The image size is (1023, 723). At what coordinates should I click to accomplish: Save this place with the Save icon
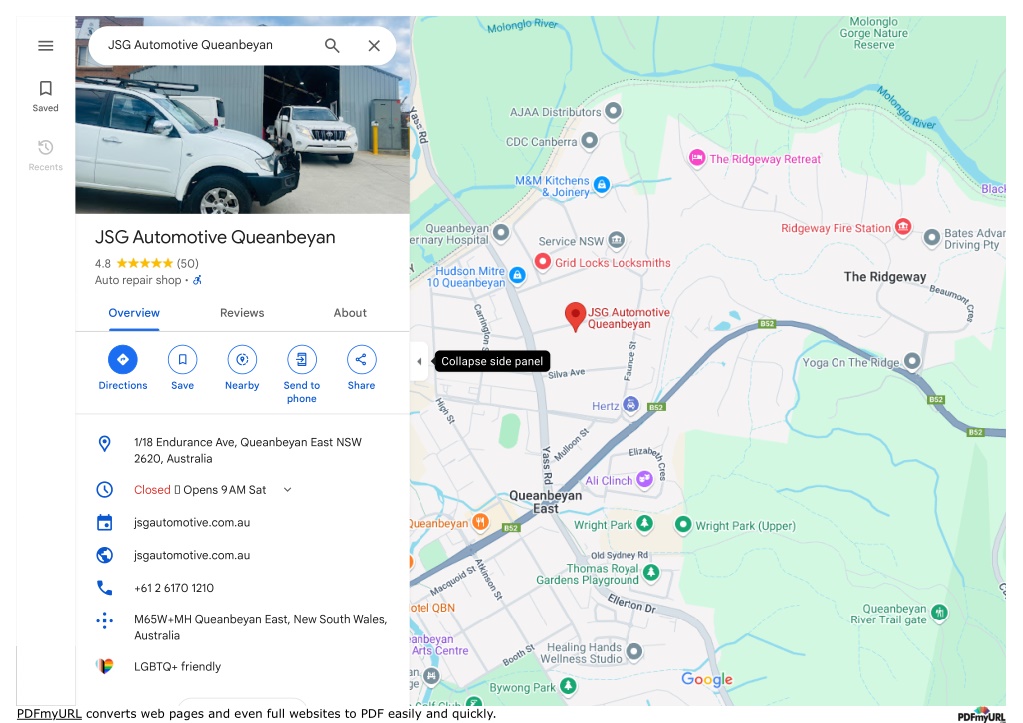(183, 369)
